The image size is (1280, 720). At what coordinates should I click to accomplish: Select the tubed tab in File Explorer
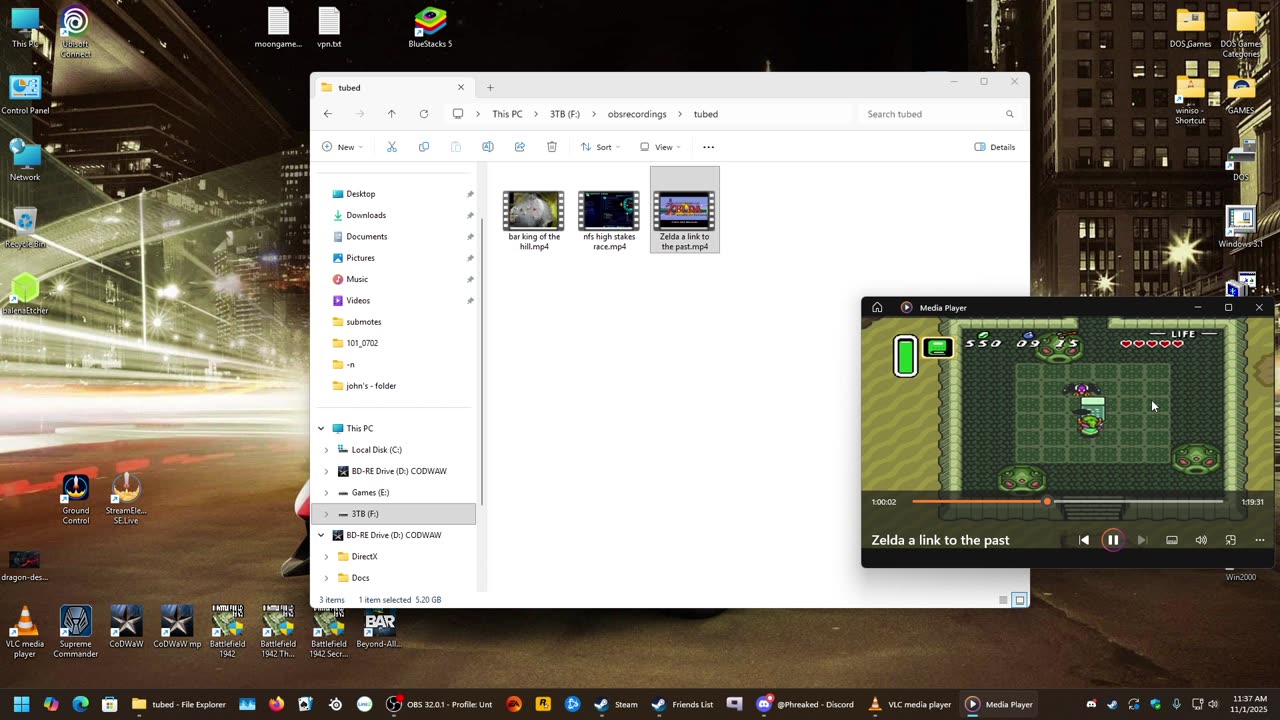point(392,88)
